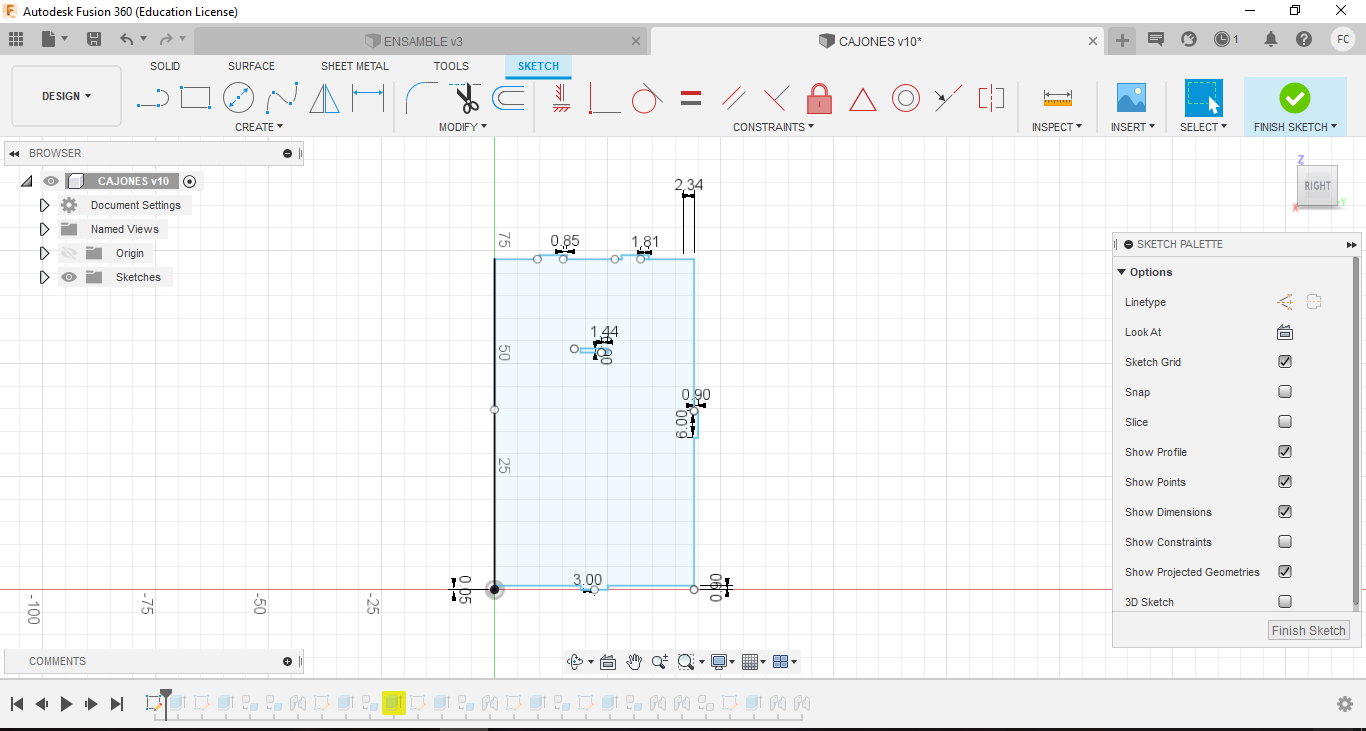Hide the Sketches folder via eye icon
Screen dimensions: 1366x731
point(69,277)
